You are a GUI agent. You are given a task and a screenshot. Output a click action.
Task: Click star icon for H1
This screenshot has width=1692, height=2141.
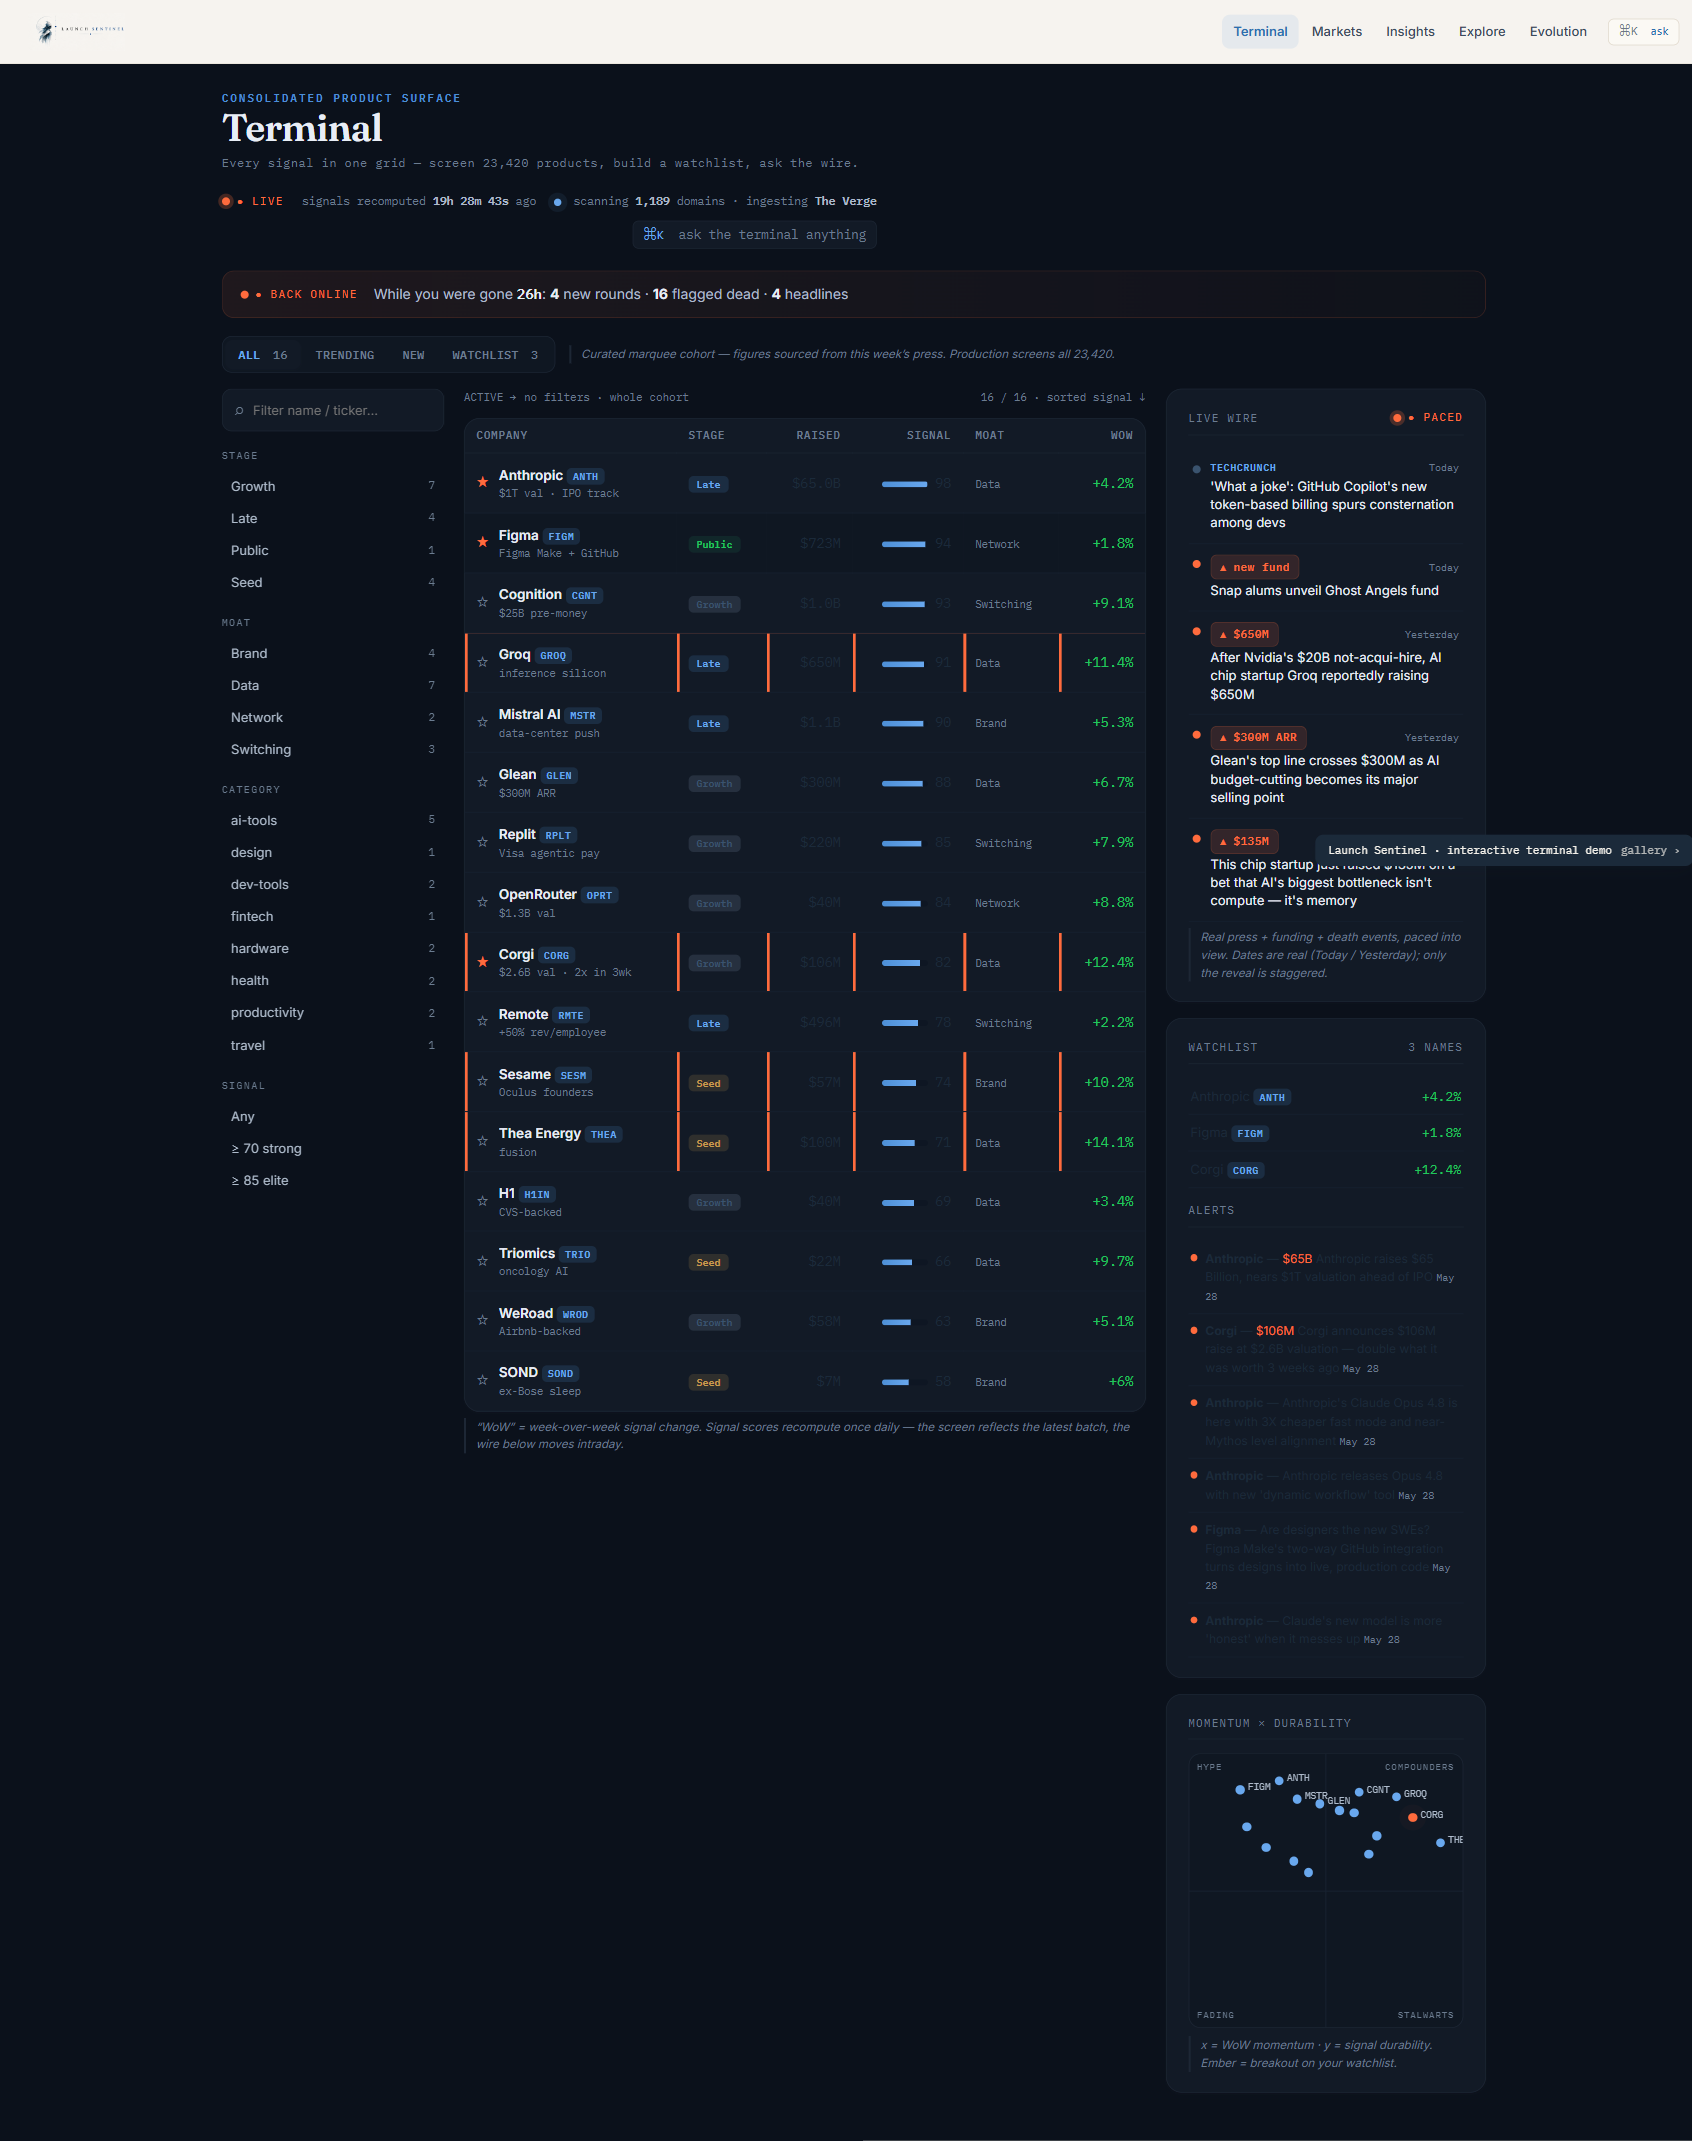tap(482, 1200)
